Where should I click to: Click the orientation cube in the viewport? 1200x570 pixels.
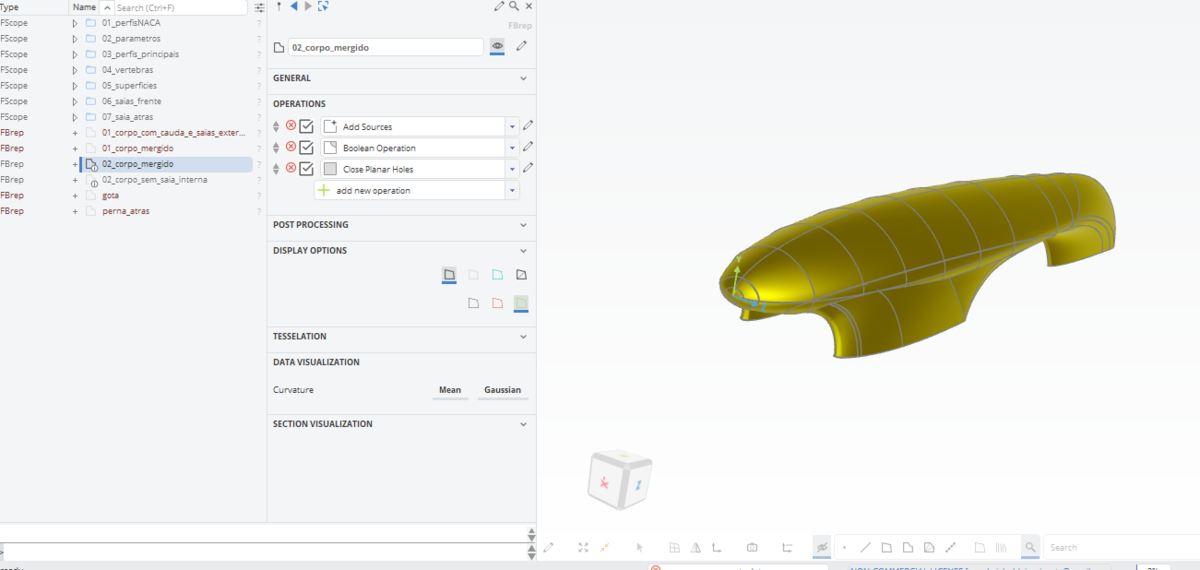pyautogui.click(x=620, y=480)
